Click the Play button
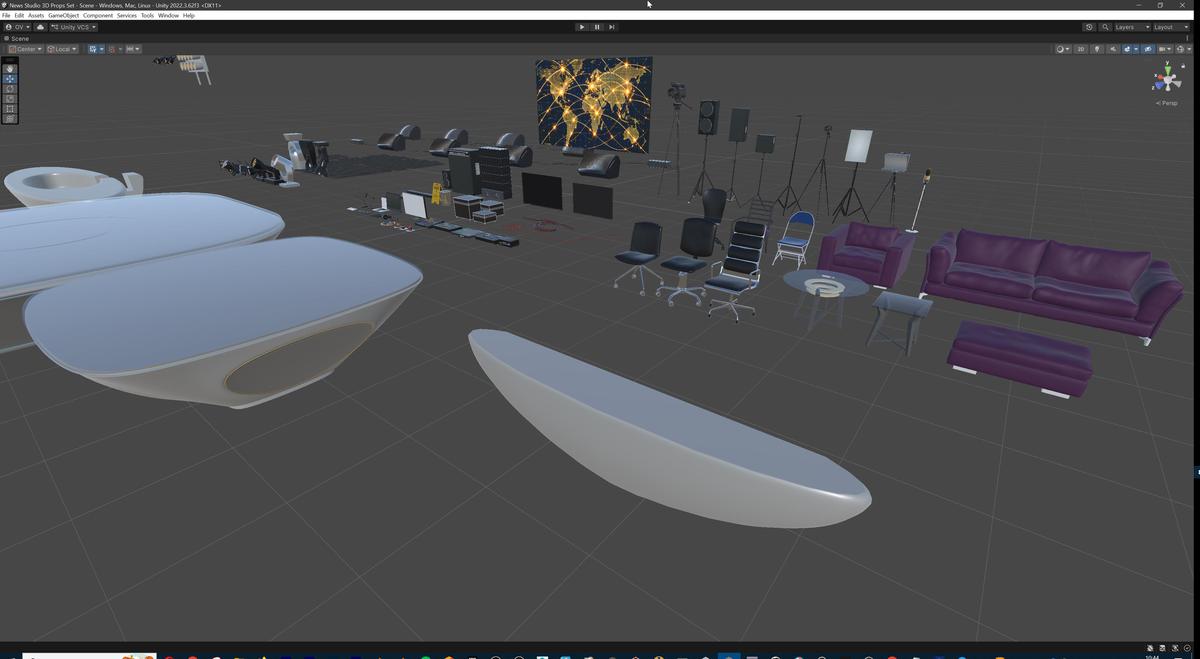The image size is (1200, 659). coord(582,27)
